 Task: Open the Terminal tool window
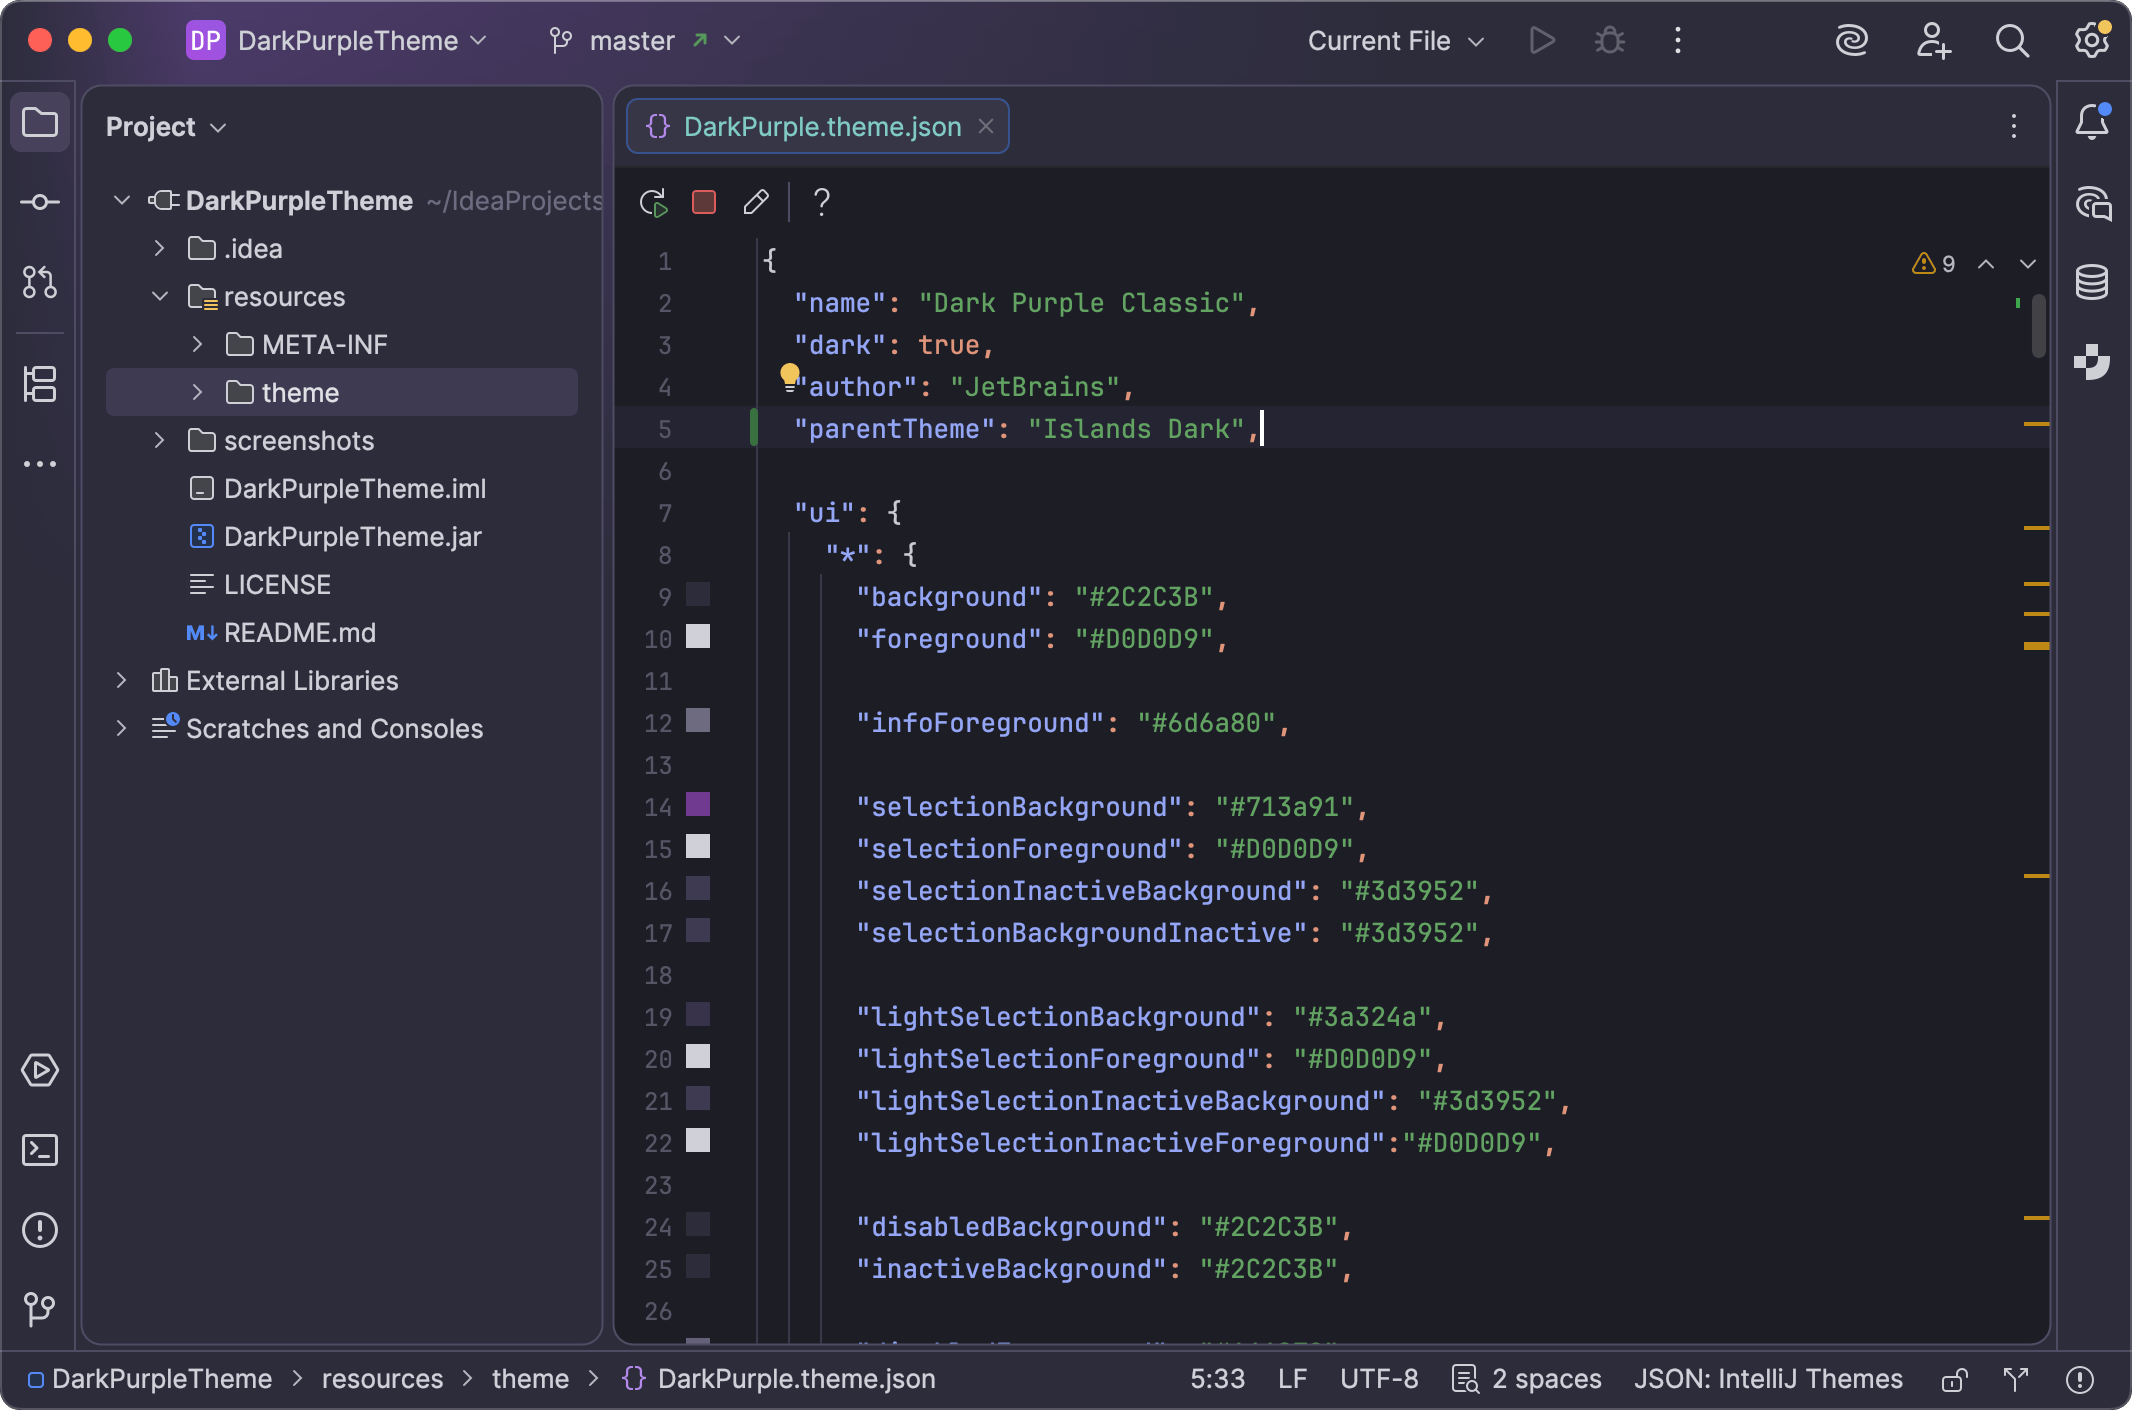coord(40,1150)
